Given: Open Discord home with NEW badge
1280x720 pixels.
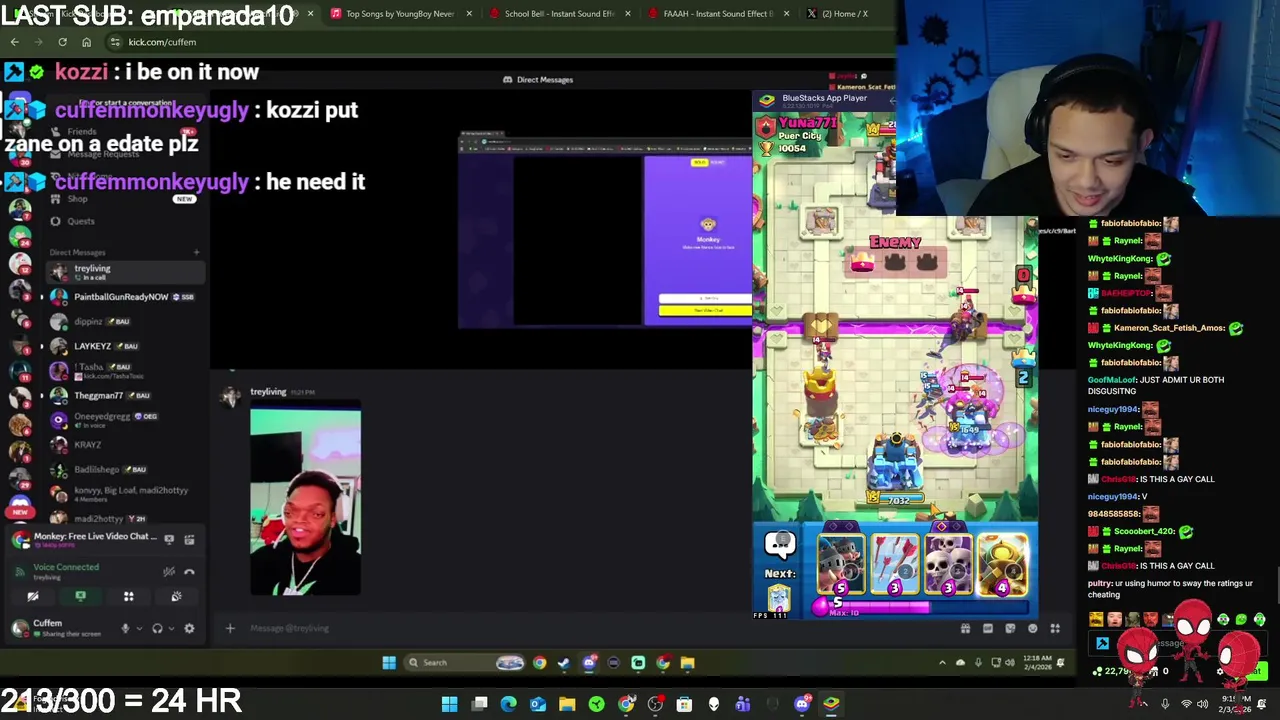Looking at the screenshot, I should [x=19, y=506].
